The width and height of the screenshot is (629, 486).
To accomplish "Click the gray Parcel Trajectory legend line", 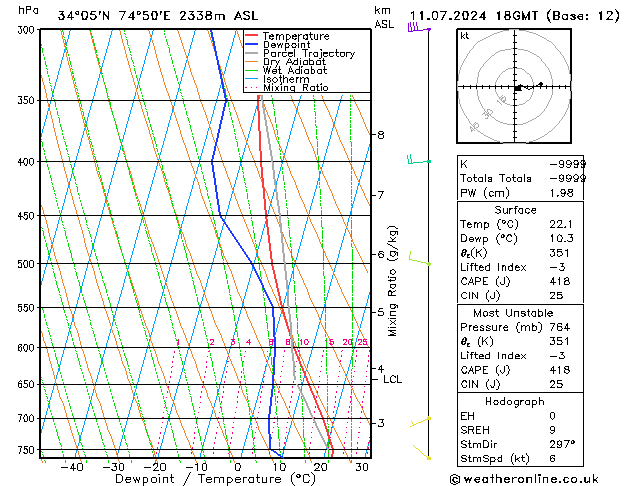I will [x=252, y=53].
